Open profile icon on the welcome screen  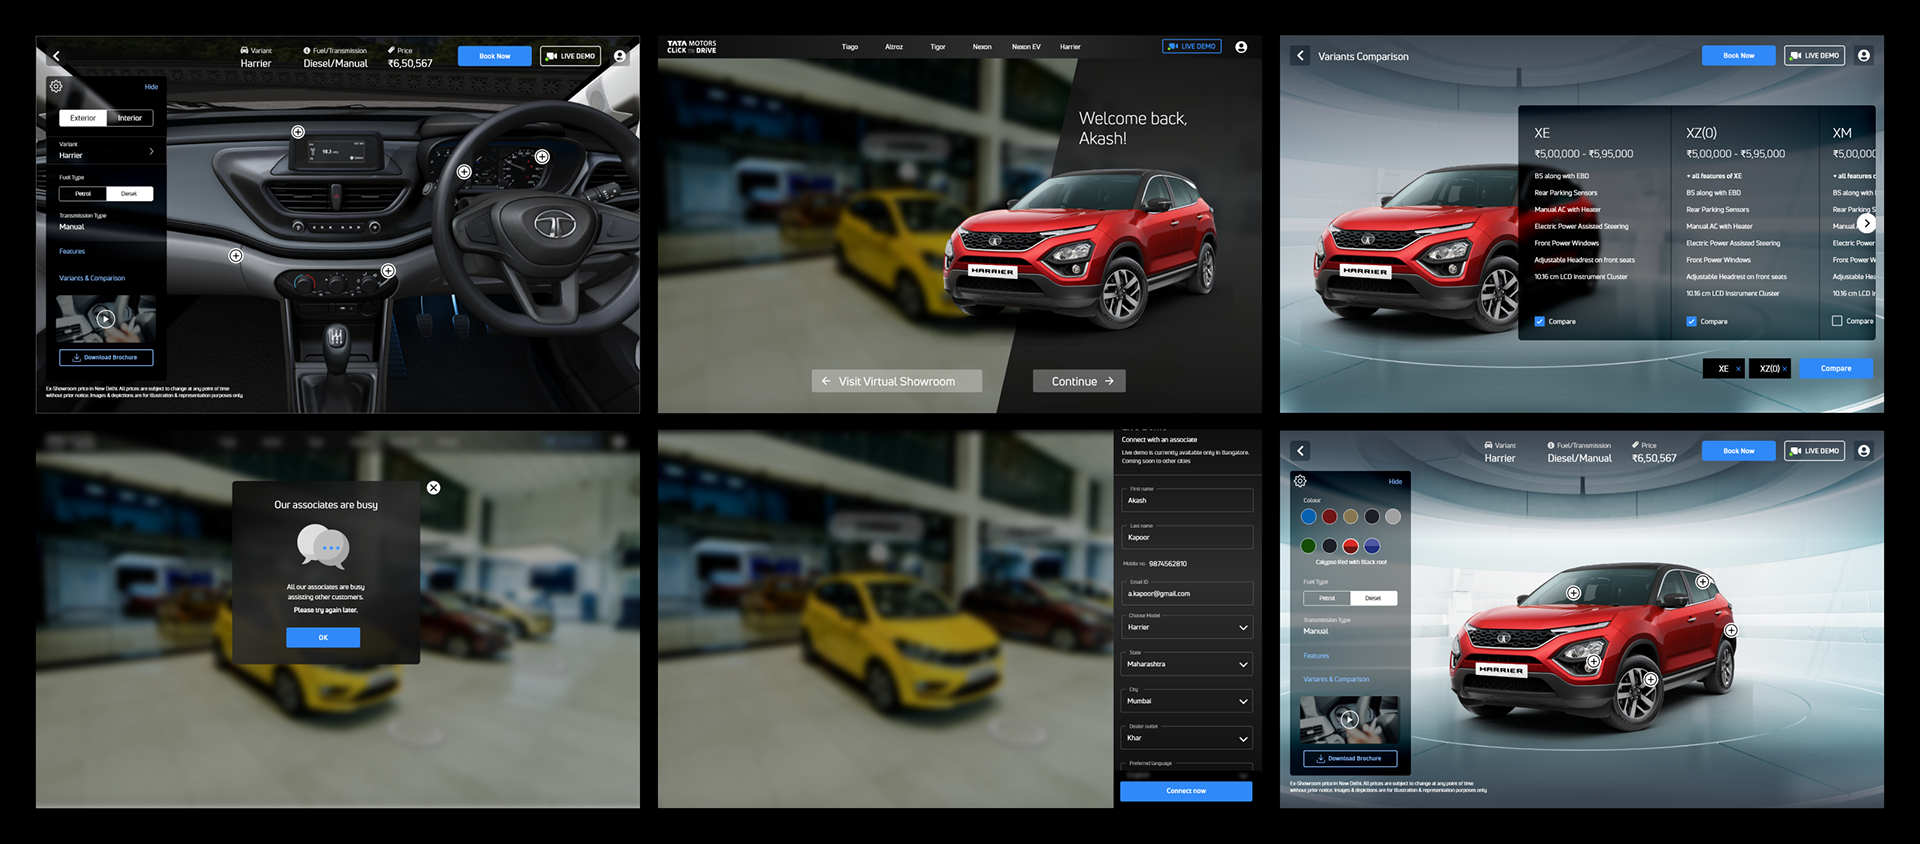click(x=1241, y=47)
